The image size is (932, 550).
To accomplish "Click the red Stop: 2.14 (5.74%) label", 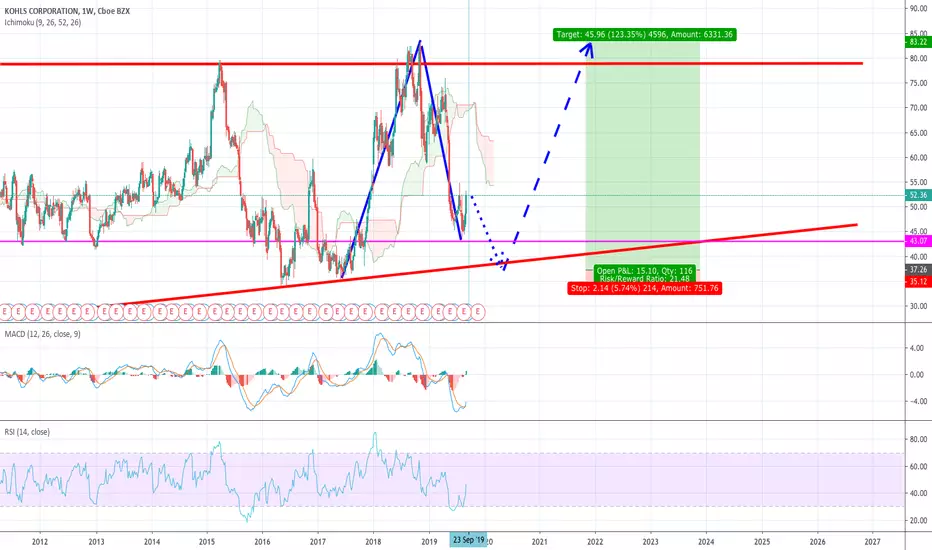I will click(x=644, y=288).
